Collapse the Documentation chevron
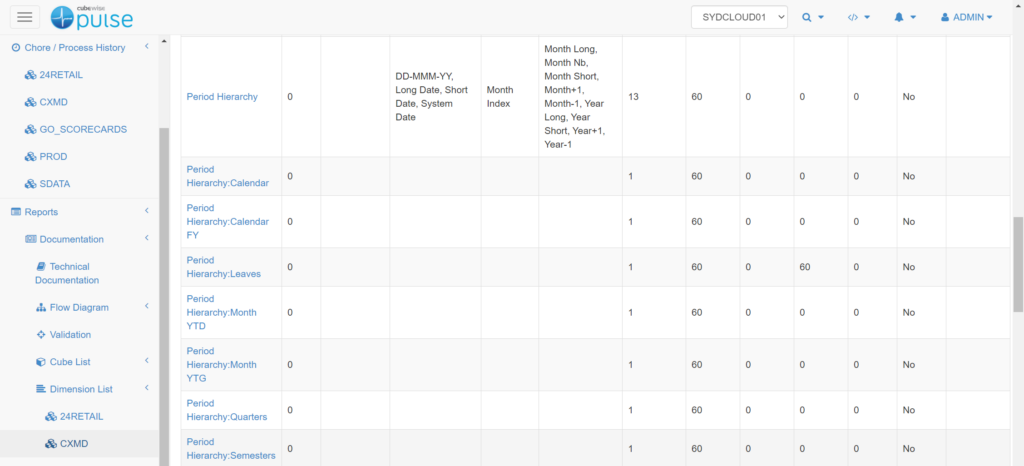Viewport: 1024px width, 466px height. pos(147,239)
